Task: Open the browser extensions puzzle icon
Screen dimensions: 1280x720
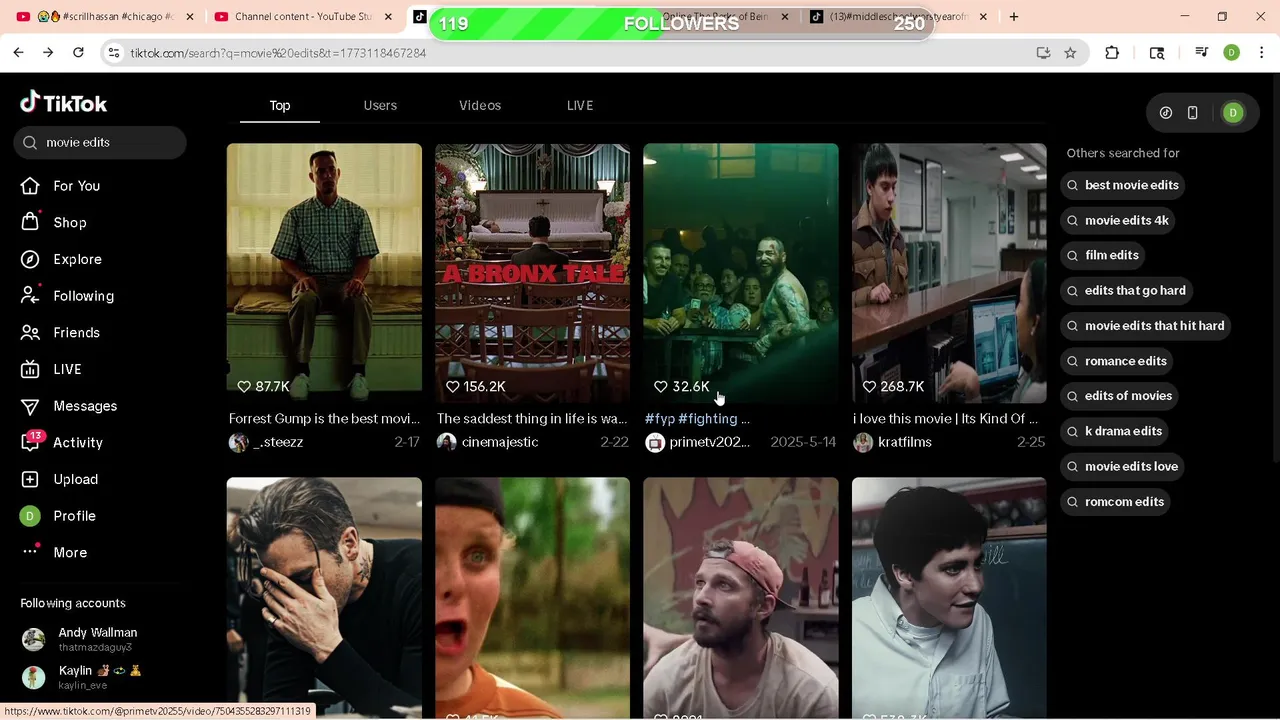Action: point(1112,53)
